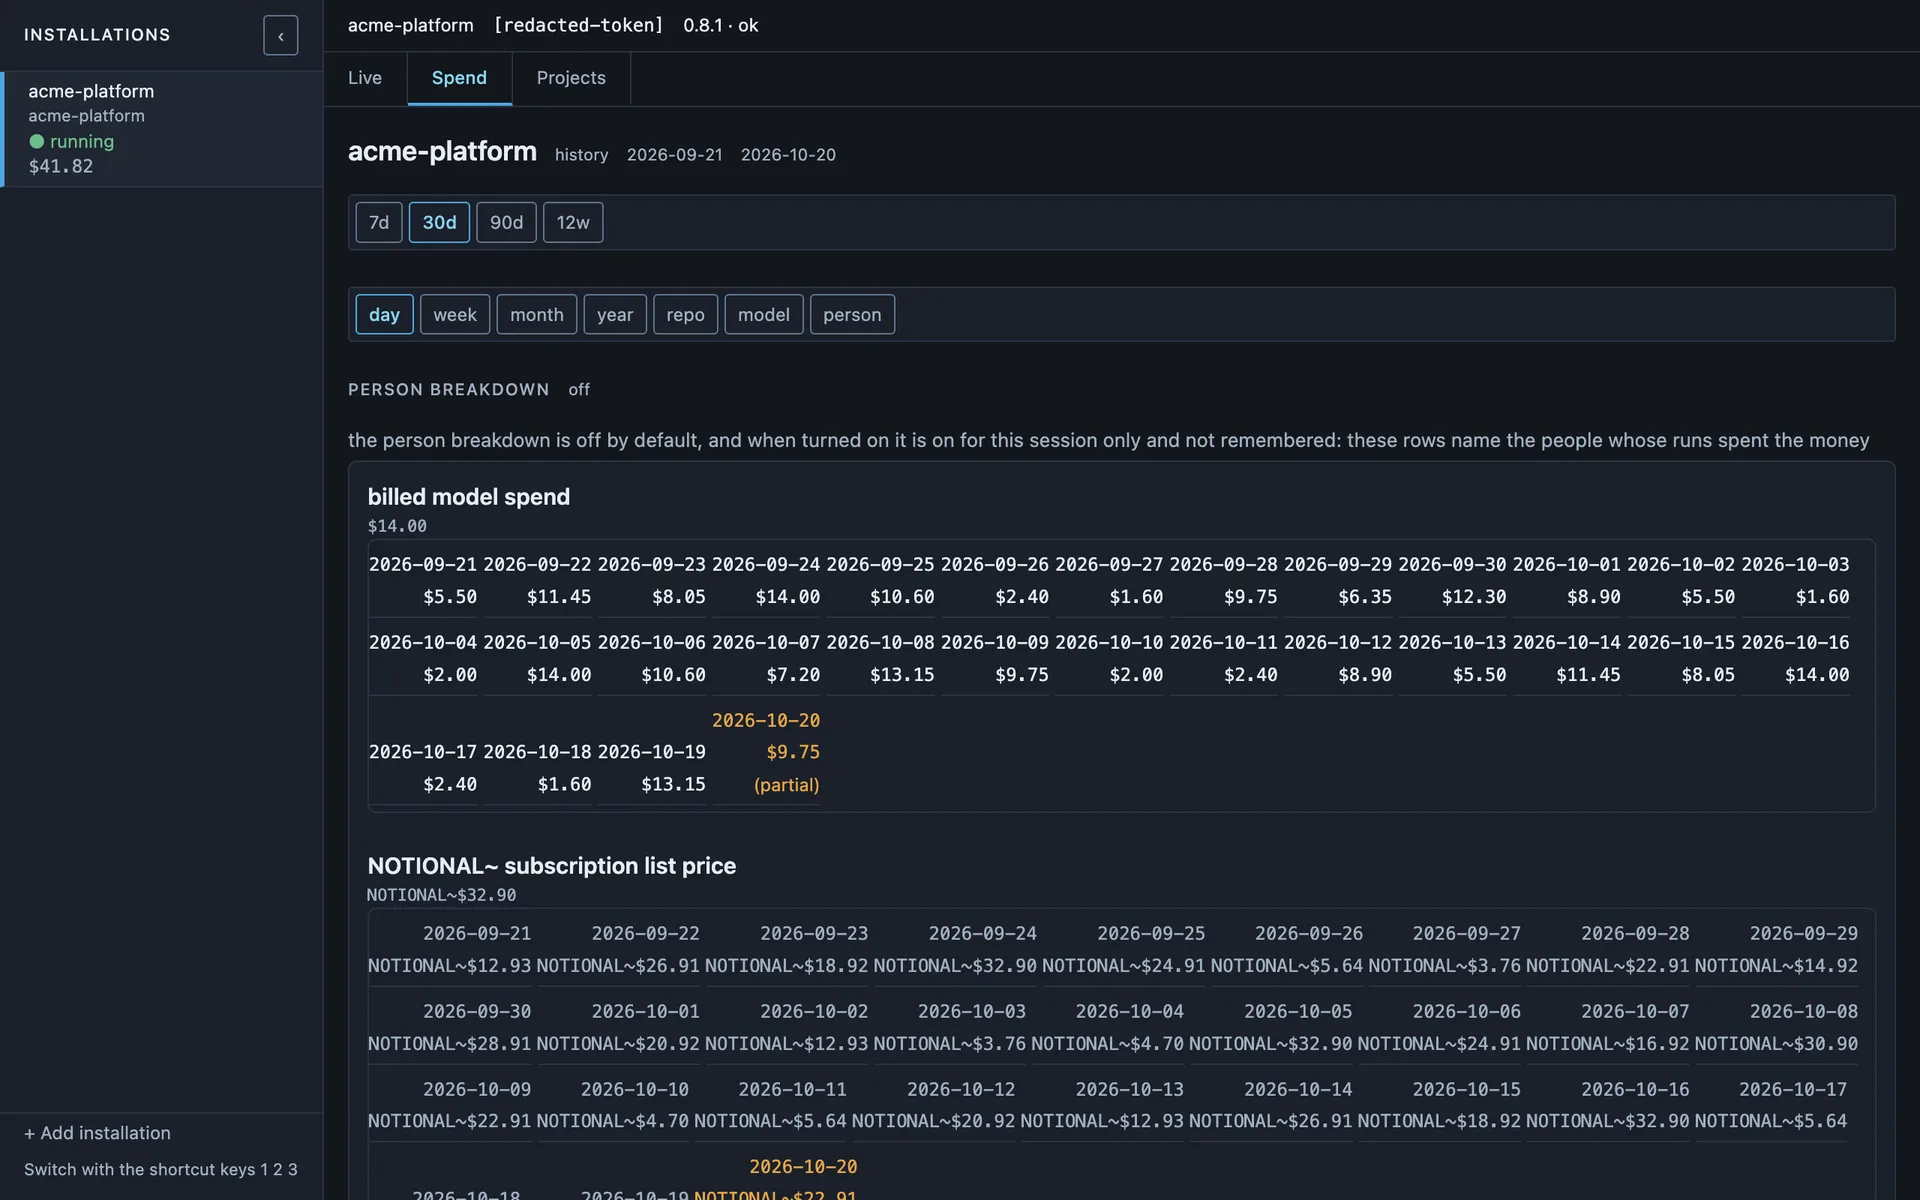
Task: Group spend by week
Action: click(455, 314)
